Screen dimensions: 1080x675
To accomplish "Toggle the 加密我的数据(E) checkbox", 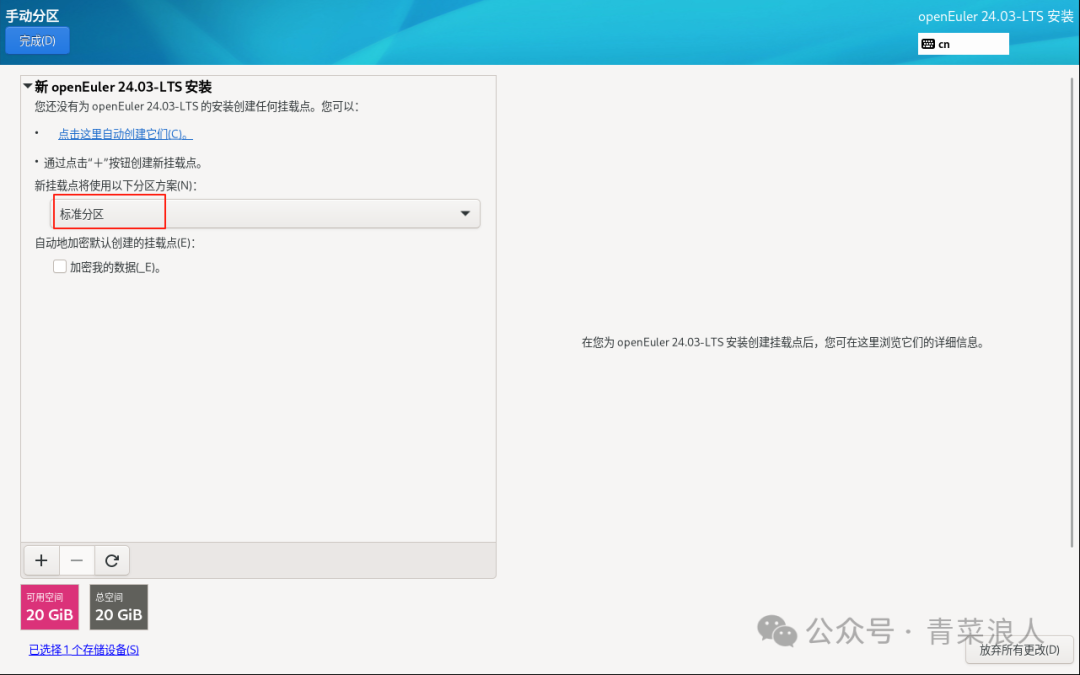I will 59,266.
